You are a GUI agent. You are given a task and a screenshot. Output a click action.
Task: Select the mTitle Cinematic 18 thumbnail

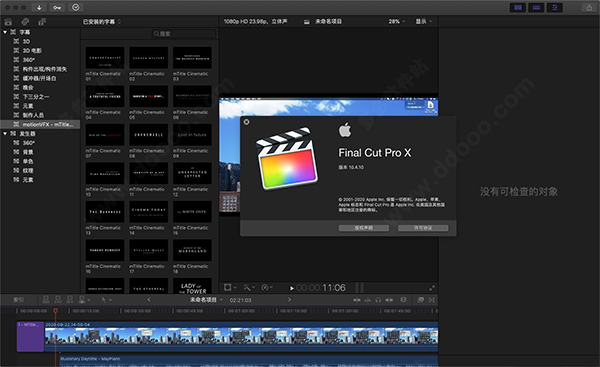pos(192,250)
